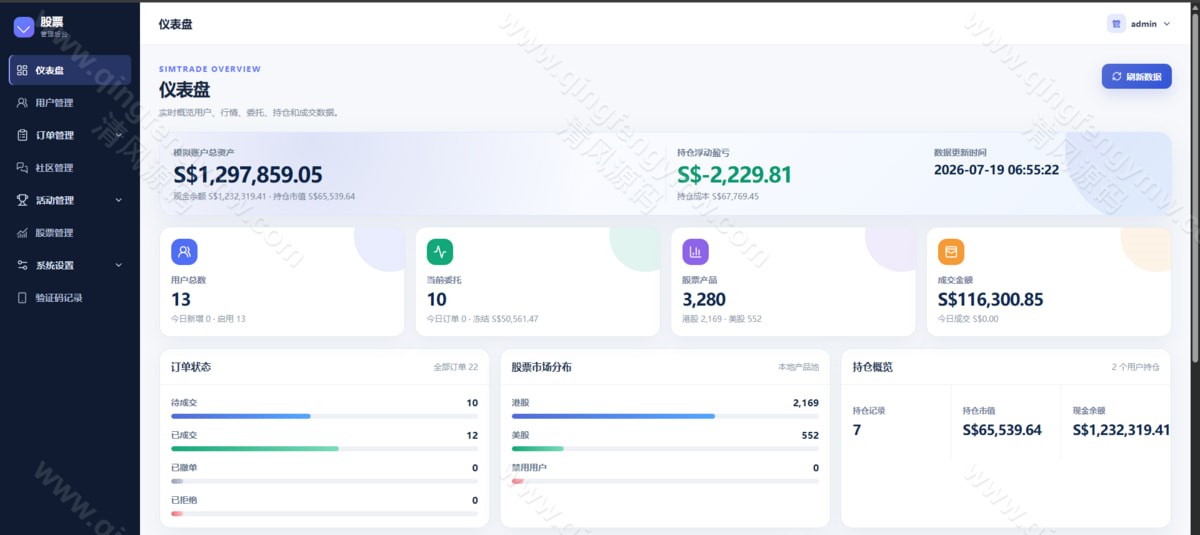Click the 今日新增 0 · 启用 13 subtitle
Viewport: 1200px width, 535px height.
tap(208, 319)
